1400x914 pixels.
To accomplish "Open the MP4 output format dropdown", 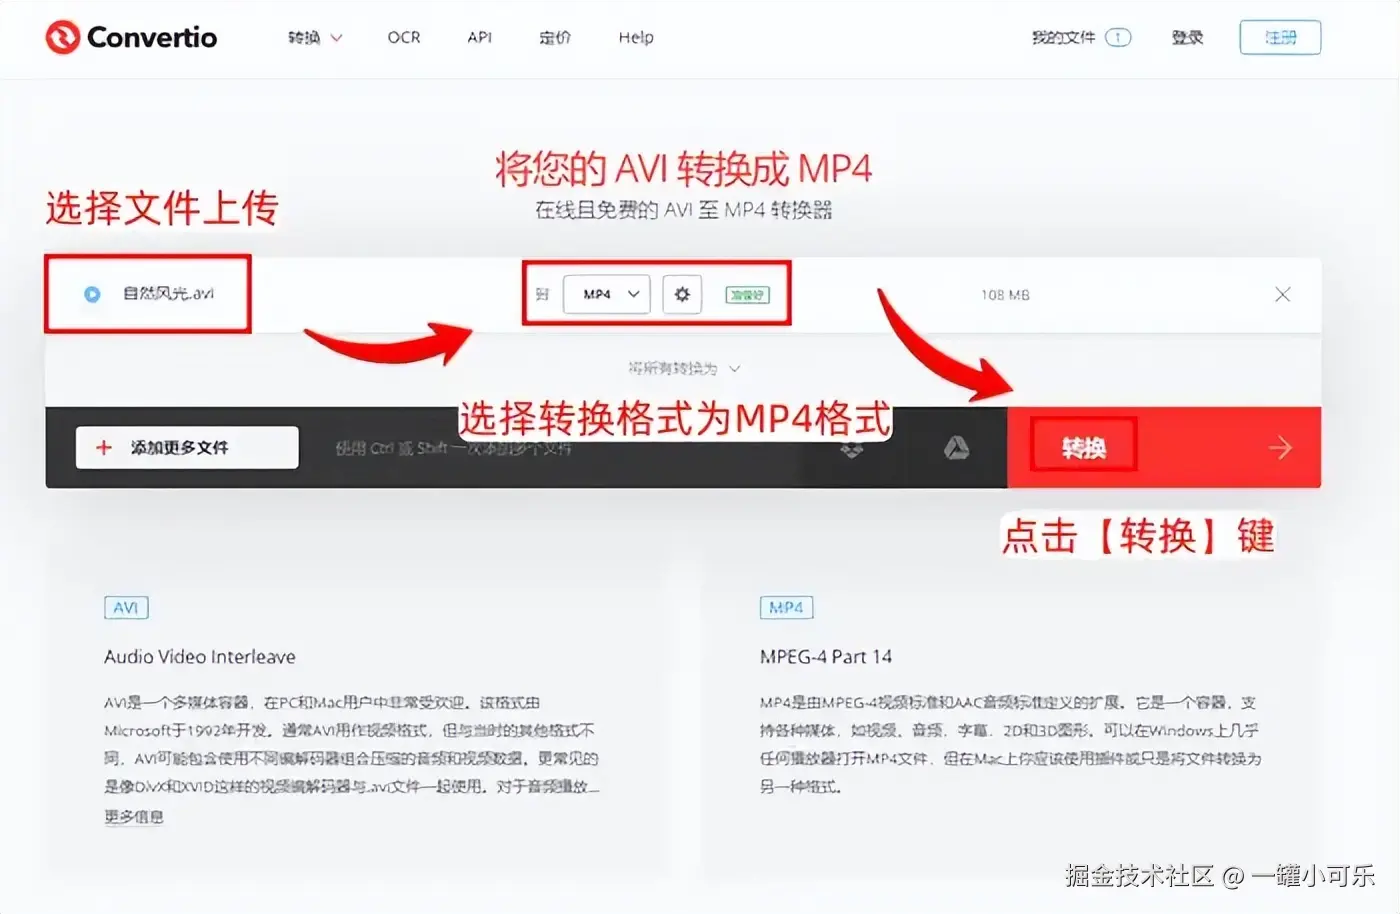I will tap(607, 294).
